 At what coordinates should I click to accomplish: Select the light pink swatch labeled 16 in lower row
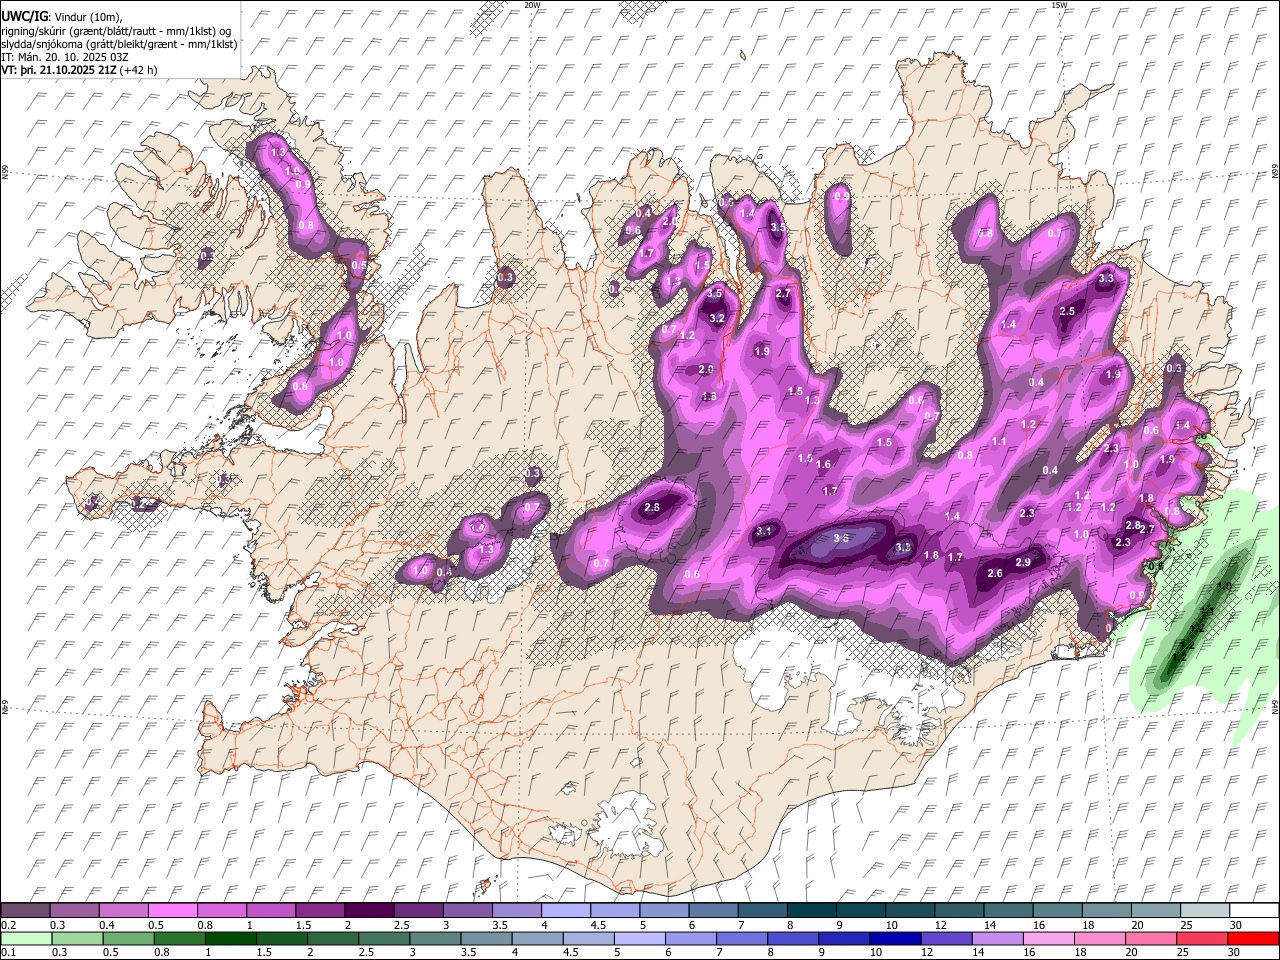click(x=1048, y=938)
